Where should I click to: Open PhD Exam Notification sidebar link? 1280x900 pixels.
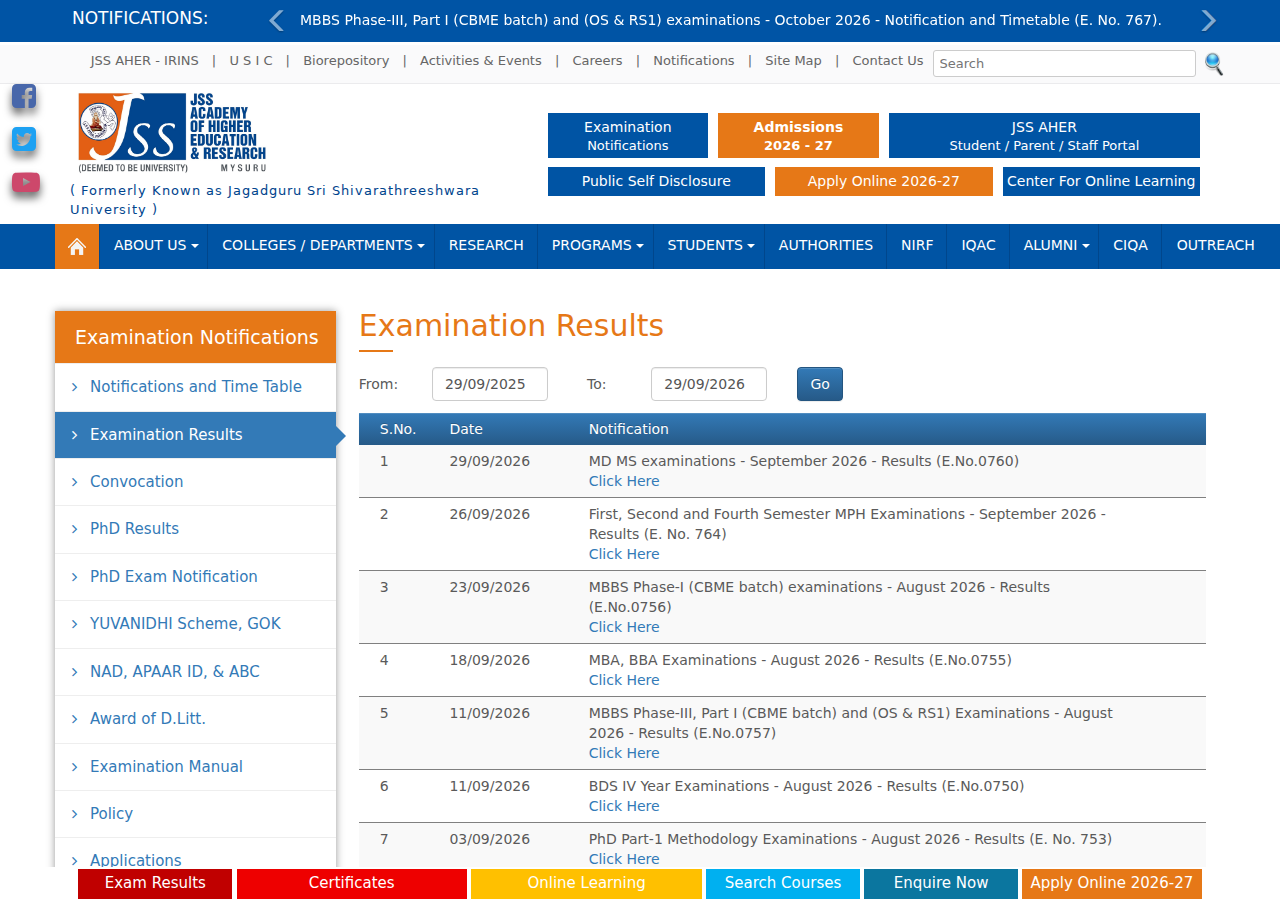point(196,577)
